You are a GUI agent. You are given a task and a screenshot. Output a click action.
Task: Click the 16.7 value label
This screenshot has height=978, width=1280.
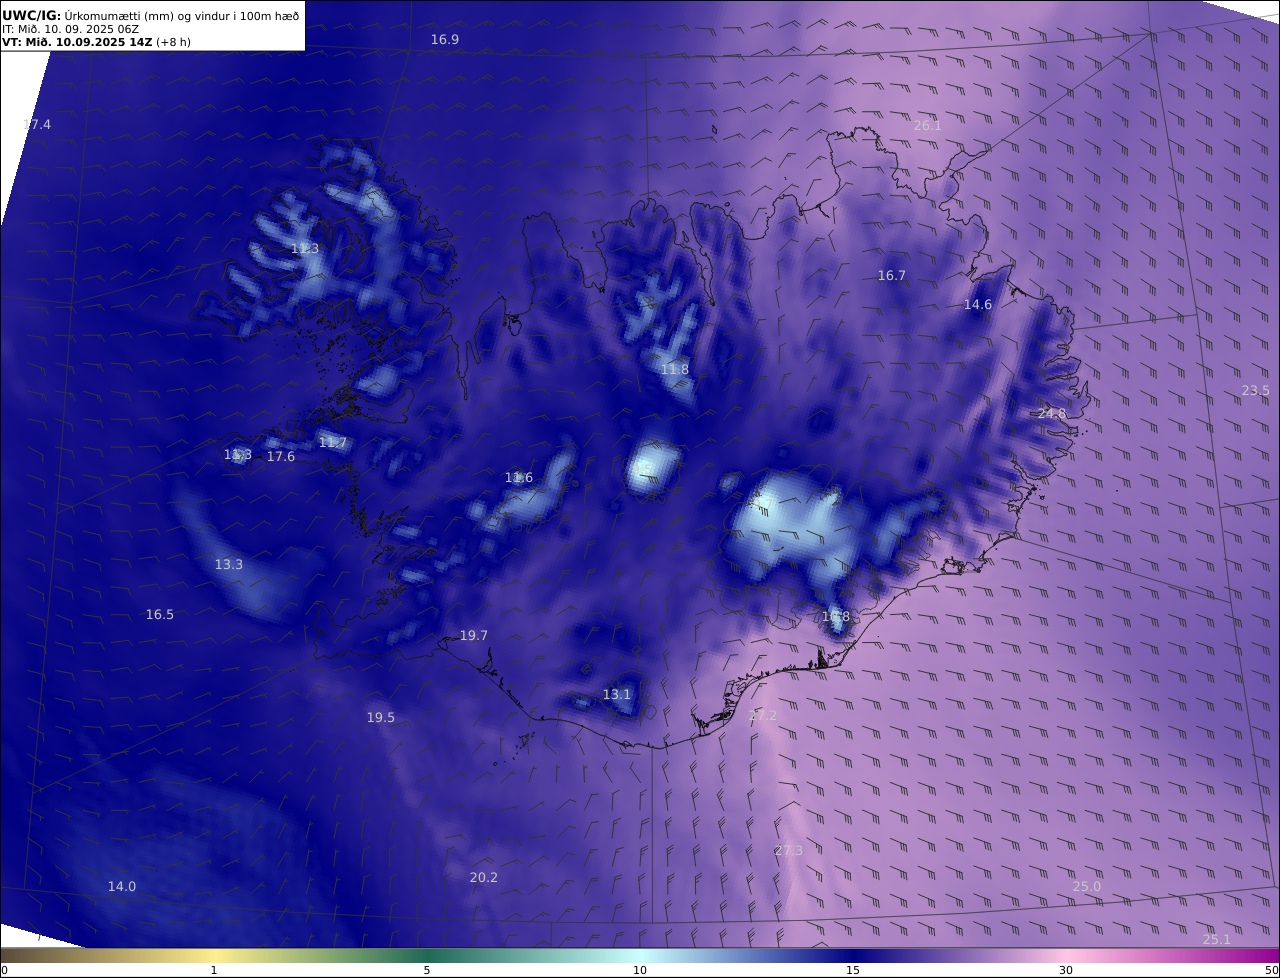[891, 276]
